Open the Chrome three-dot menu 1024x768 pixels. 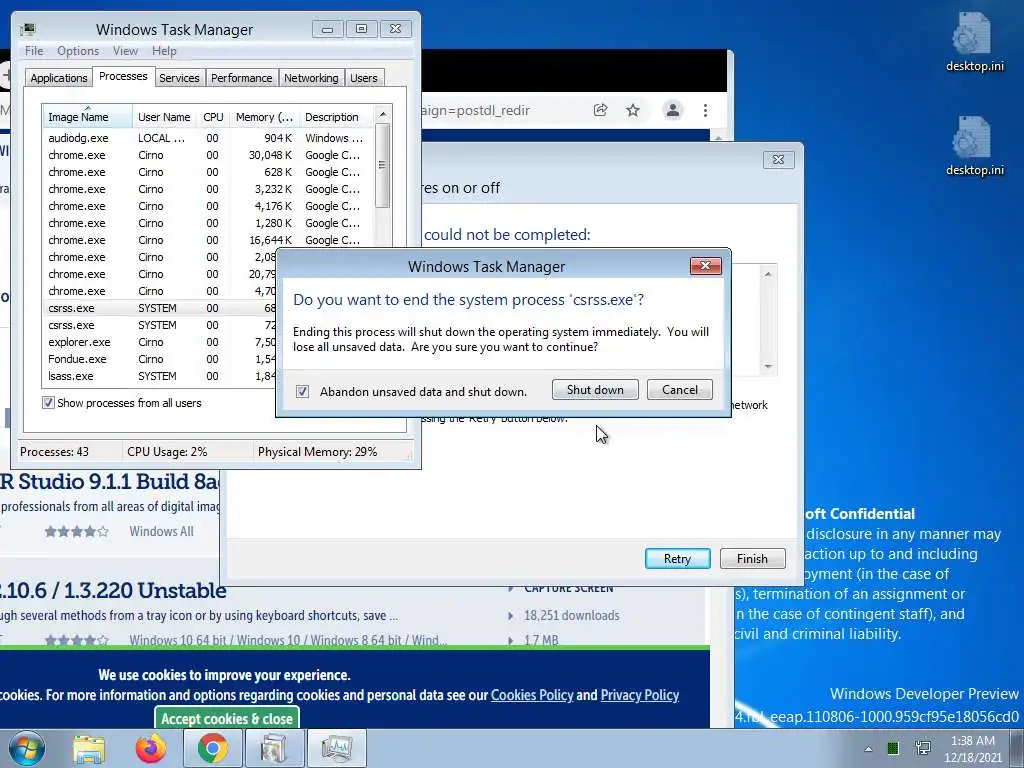coord(705,110)
